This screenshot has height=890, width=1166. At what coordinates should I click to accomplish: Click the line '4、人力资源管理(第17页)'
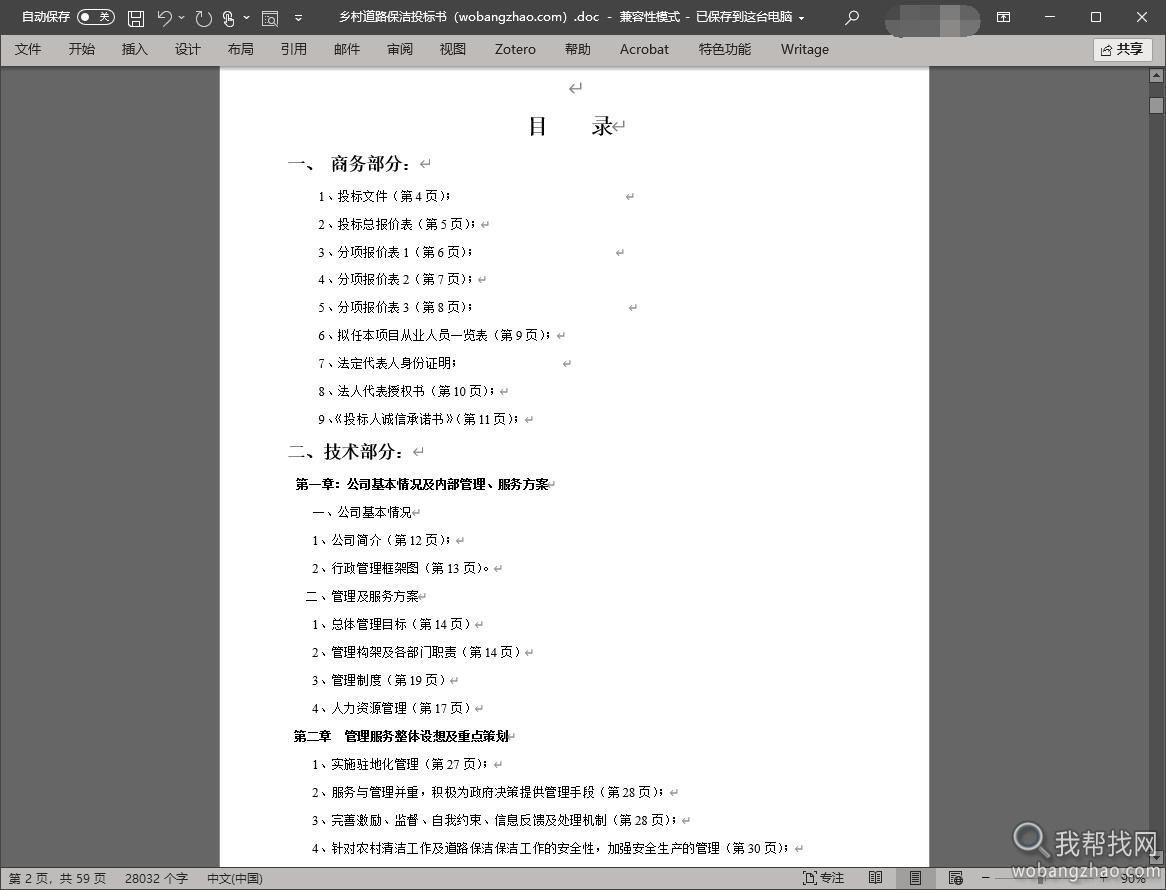pyautogui.click(x=390, y=709)
